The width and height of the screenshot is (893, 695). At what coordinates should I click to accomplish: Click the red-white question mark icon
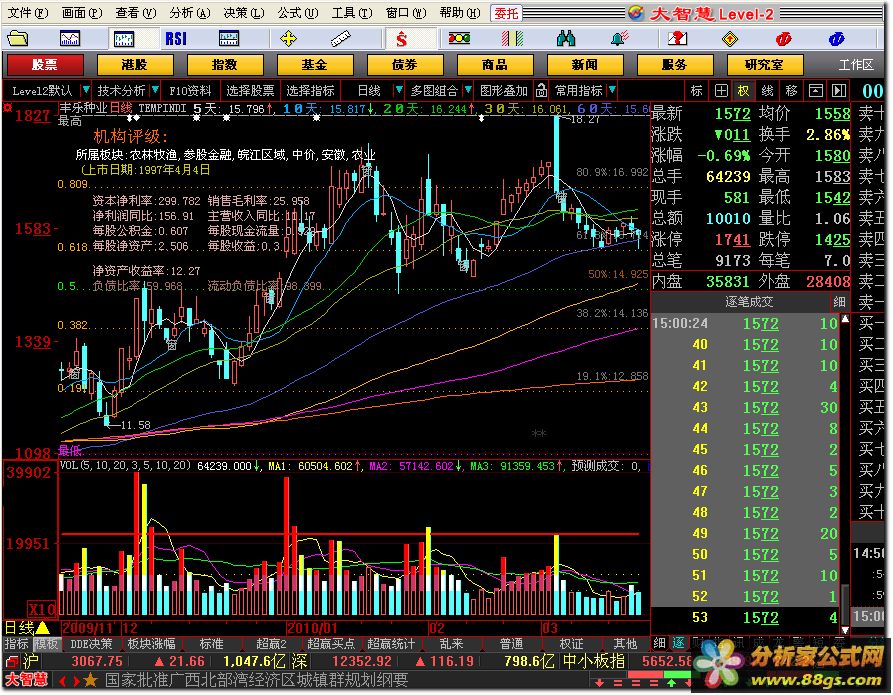click(677, 39)
